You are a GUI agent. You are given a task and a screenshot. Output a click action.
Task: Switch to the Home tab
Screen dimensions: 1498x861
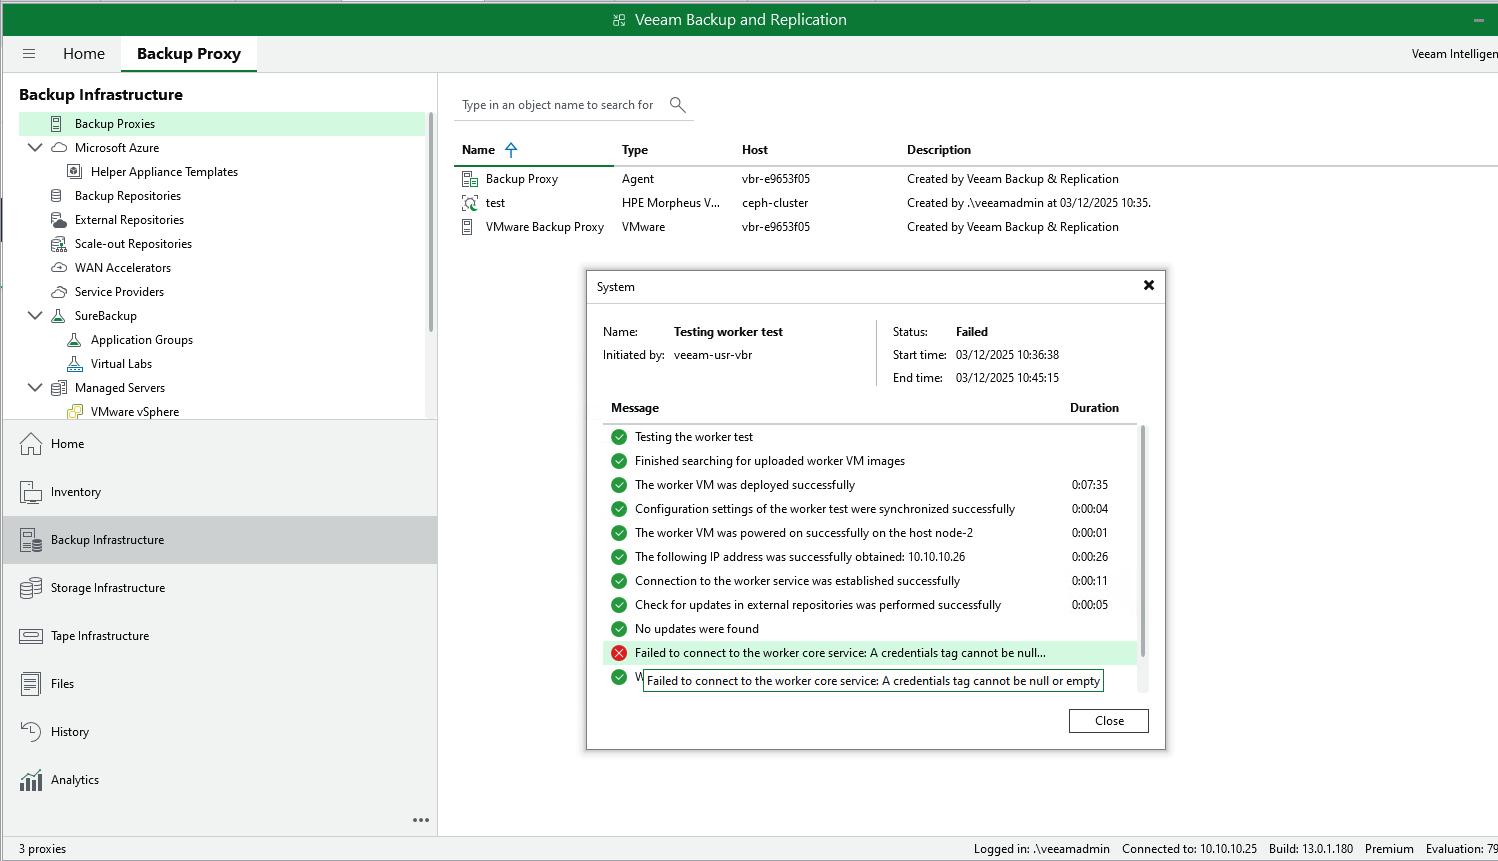[84, 54]
